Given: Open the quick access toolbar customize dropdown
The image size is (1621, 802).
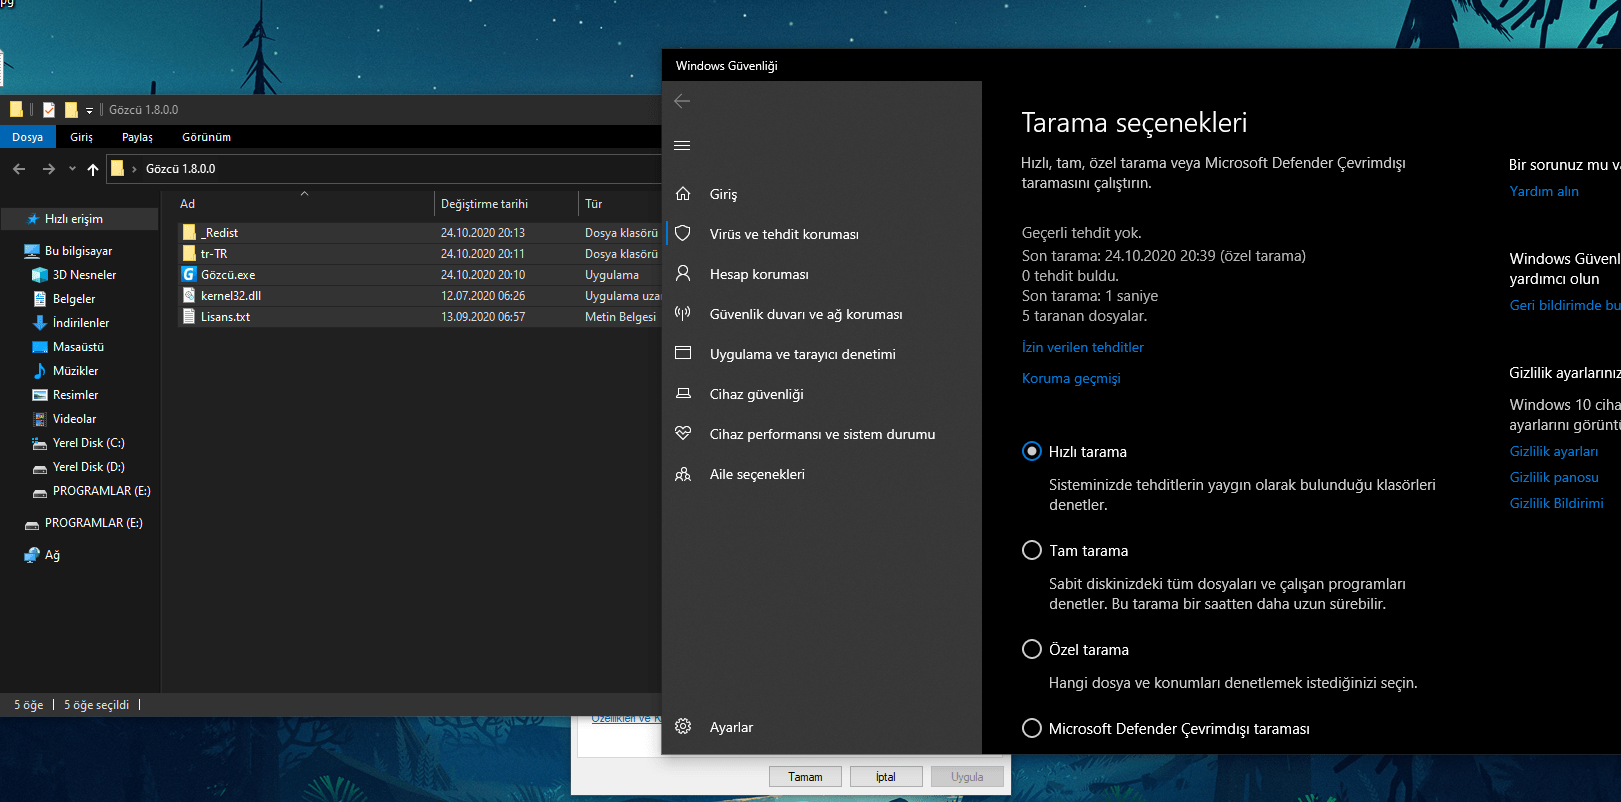Looking at the screenshot, I should click(89, 110).
